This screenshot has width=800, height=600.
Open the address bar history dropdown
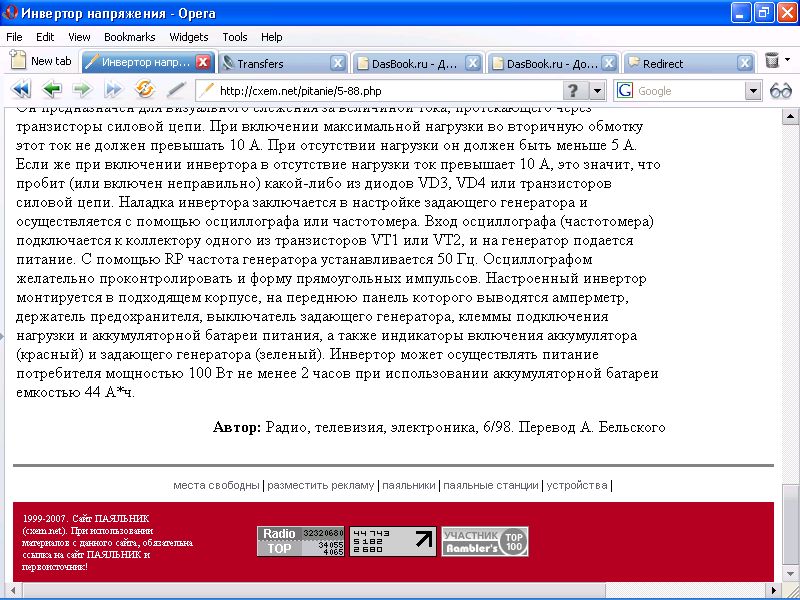(597, 90)
